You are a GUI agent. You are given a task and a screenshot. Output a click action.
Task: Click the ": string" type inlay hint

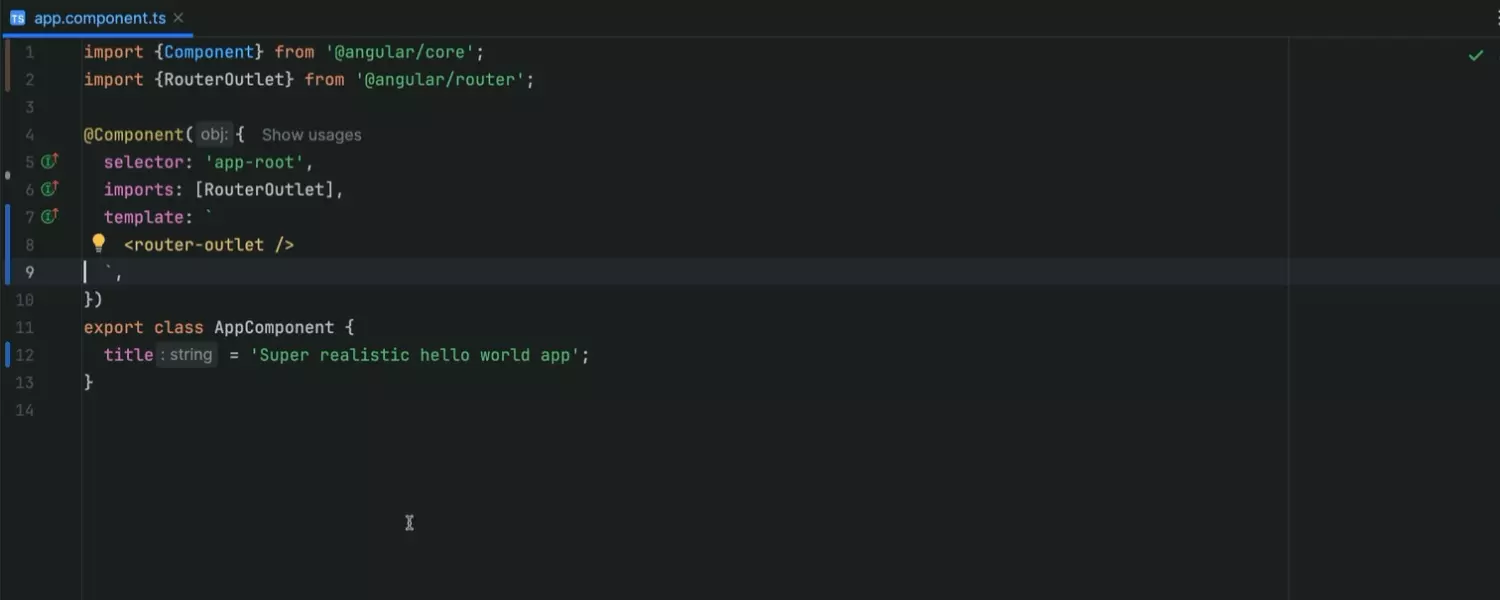[187, 355]
